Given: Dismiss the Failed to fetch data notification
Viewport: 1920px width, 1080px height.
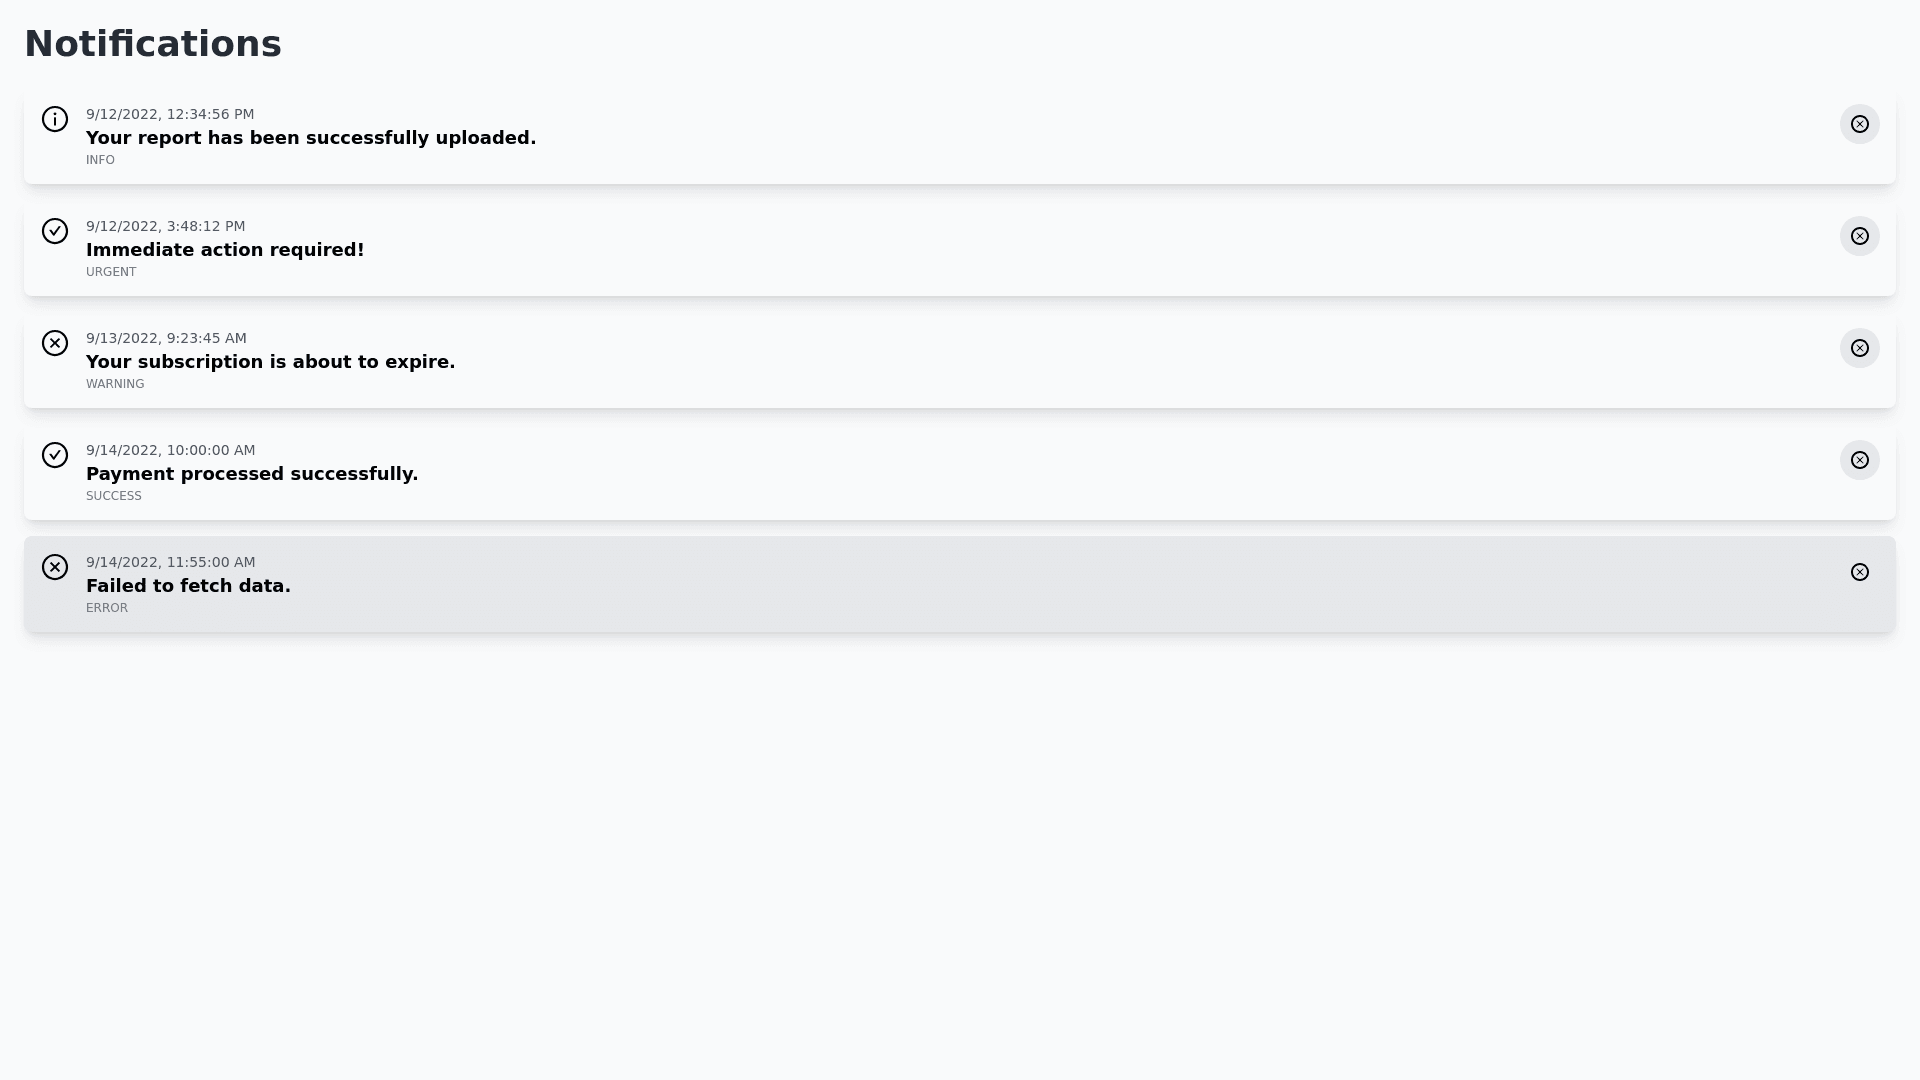Looking at the screenshot, I should [x=1860, y=572].
